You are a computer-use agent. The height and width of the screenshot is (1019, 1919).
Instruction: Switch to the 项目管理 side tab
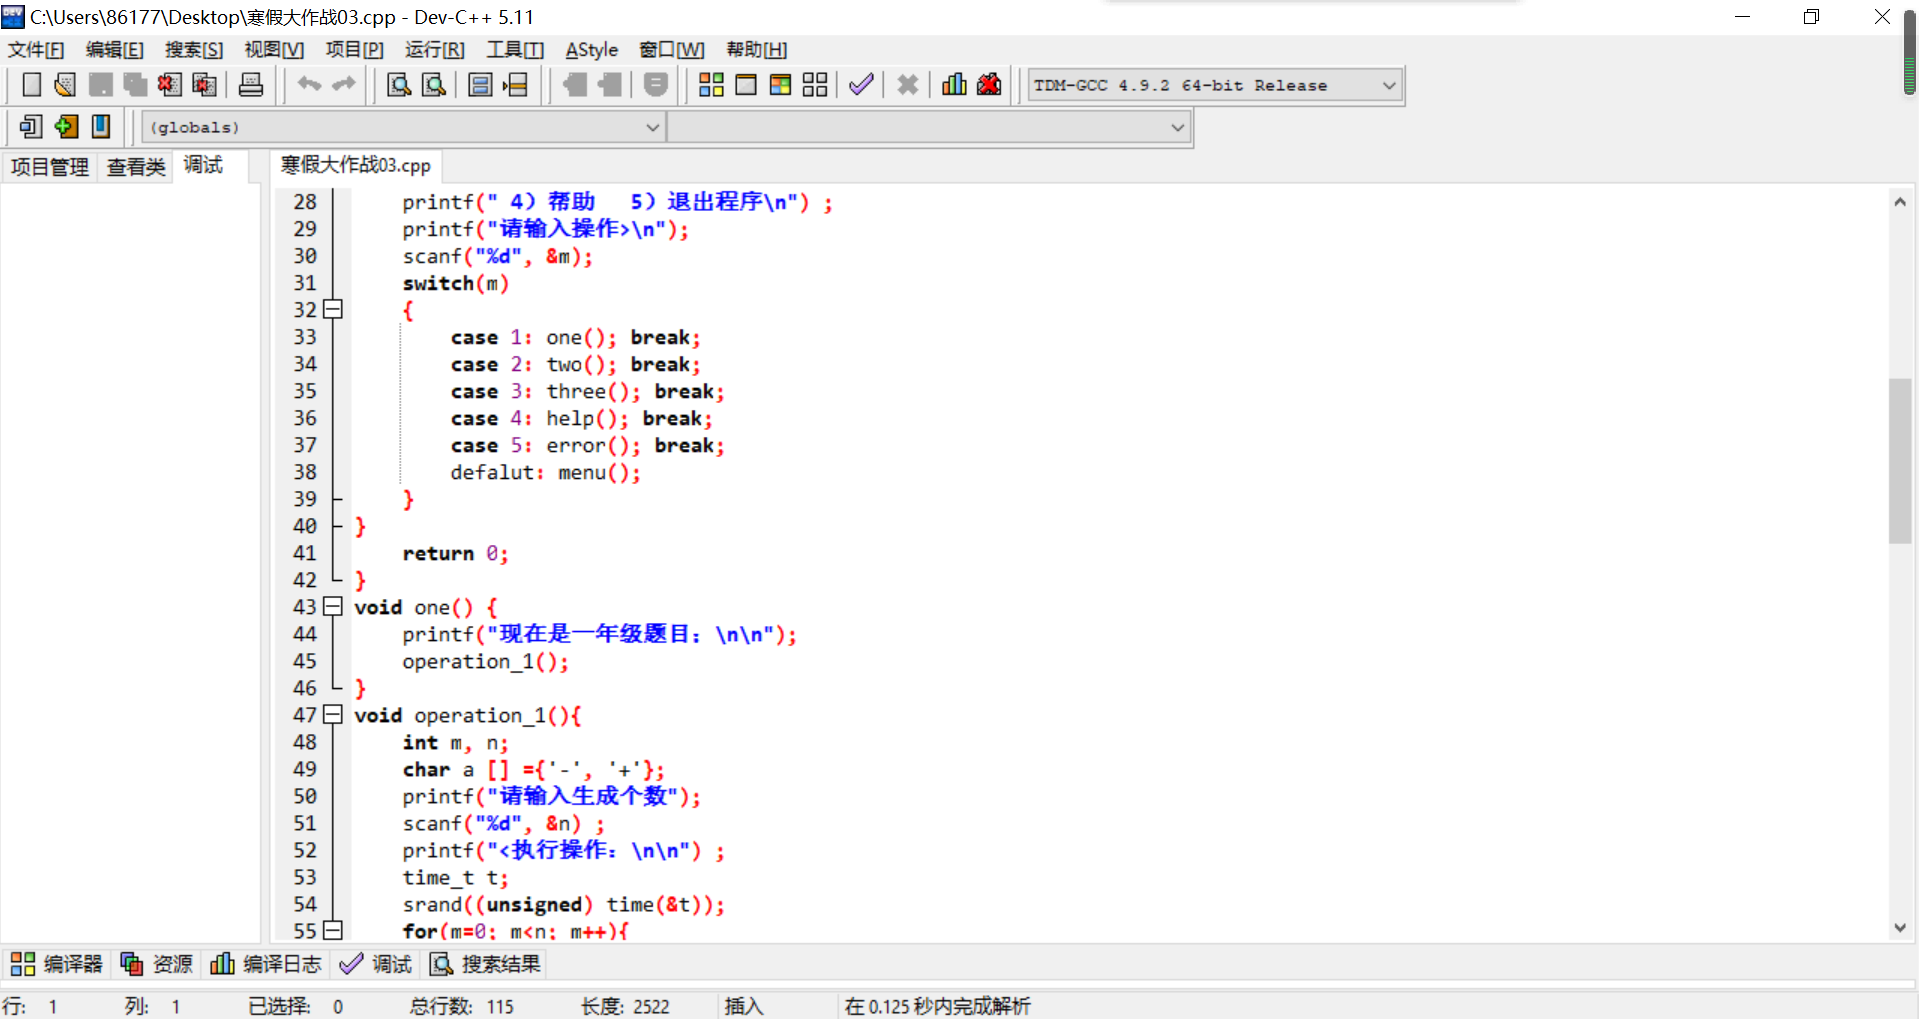click(50, 167)
